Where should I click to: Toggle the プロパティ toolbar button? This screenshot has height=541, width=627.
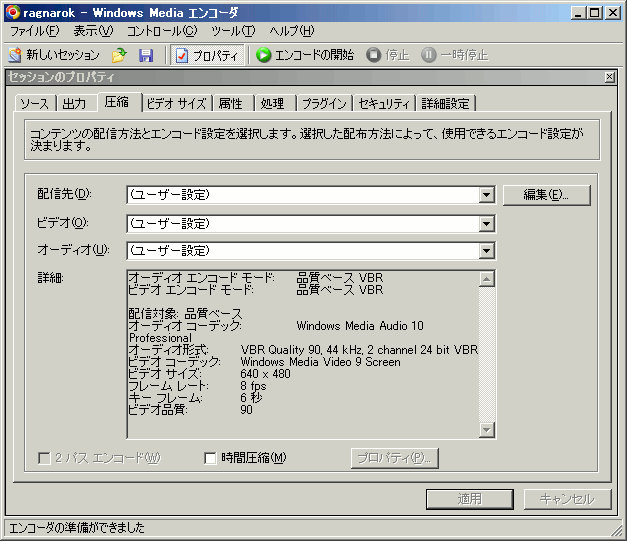[x=207, y=55]
